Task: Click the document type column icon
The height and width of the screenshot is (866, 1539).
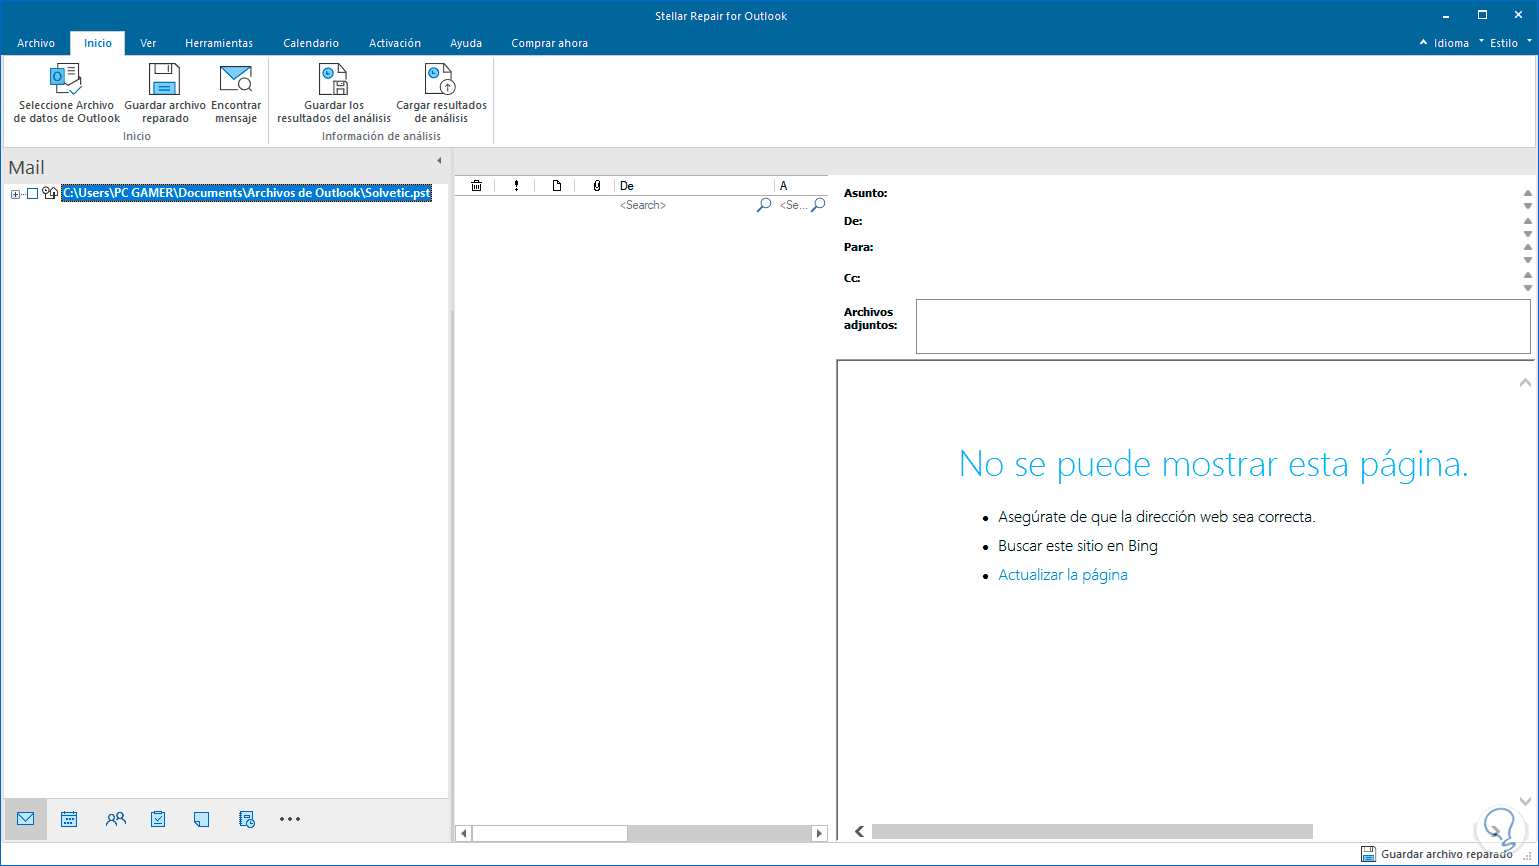Action: [x=557, y=186]
